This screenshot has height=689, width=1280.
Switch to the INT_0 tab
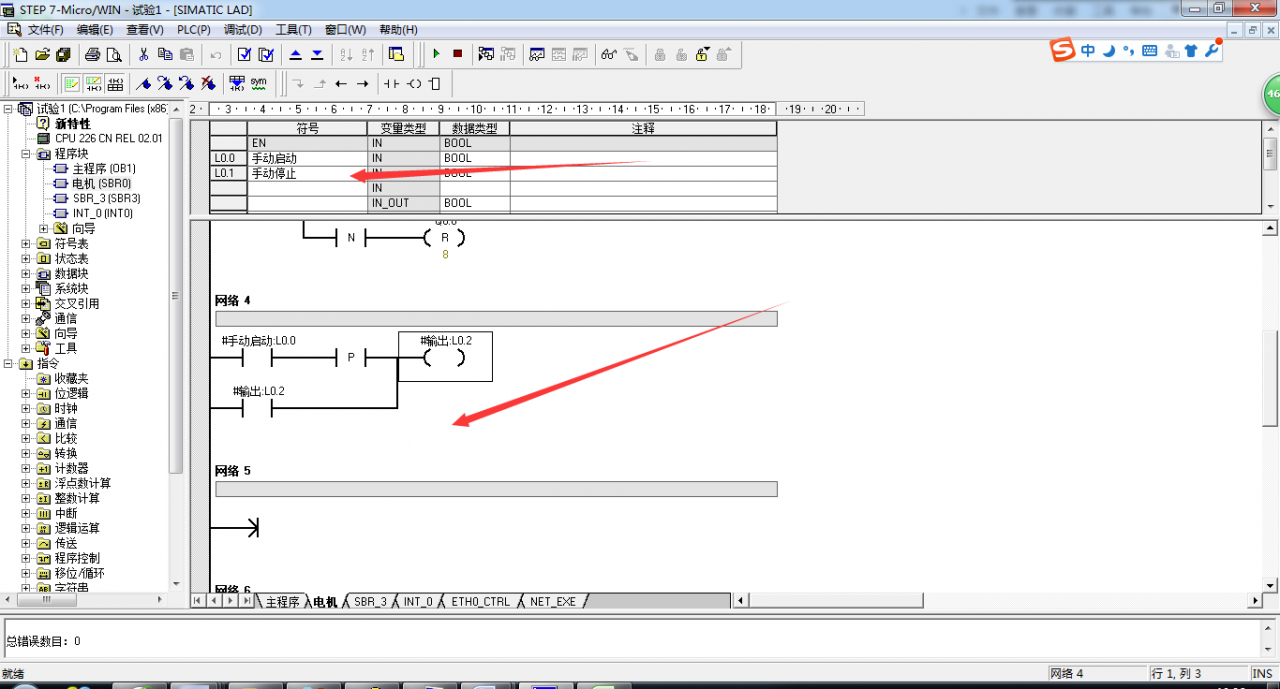[418, 602]
